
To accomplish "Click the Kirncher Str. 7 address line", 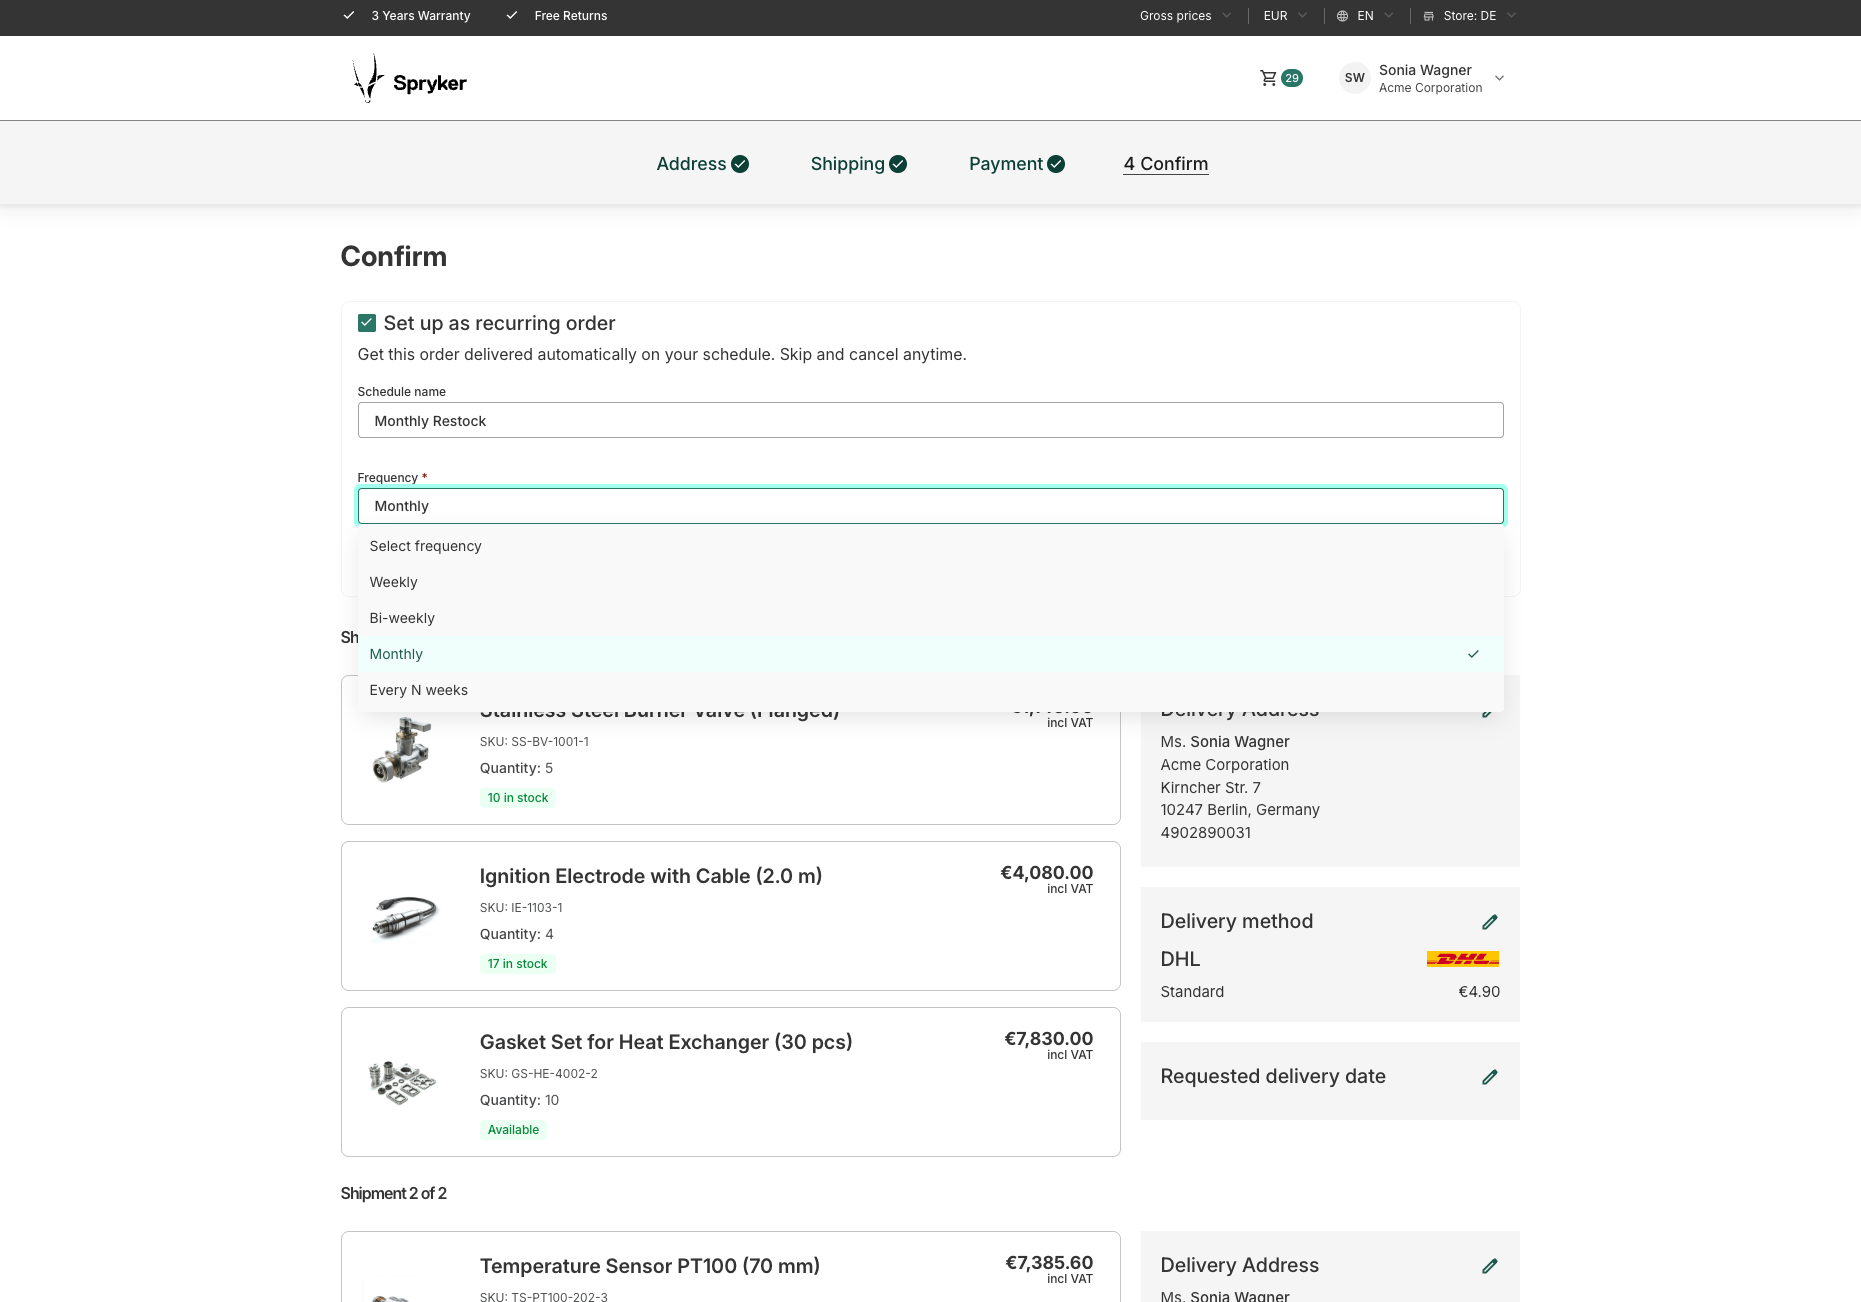I will tap(1210, 788).
